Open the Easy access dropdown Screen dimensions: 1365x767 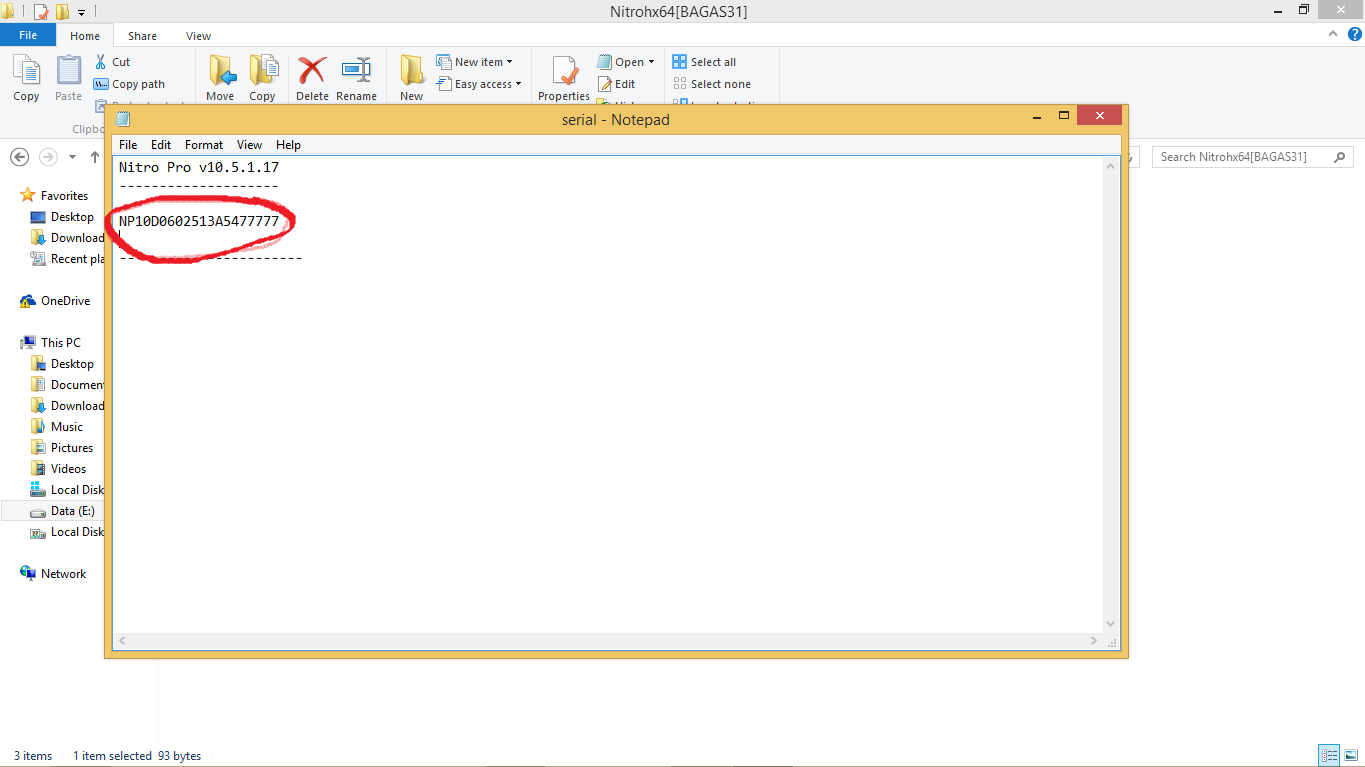click(479, 84)
